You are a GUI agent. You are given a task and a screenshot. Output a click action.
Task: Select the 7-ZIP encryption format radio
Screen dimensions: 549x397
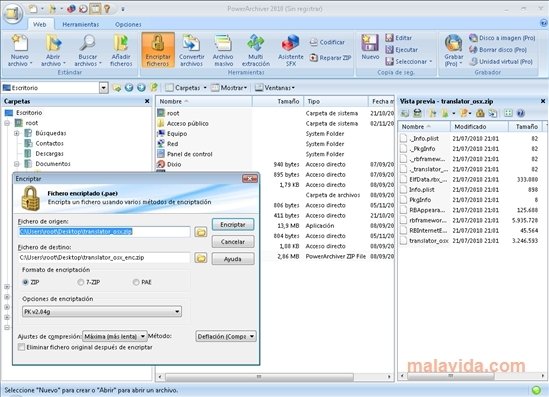pyautogui.click(x=81, y=282)
